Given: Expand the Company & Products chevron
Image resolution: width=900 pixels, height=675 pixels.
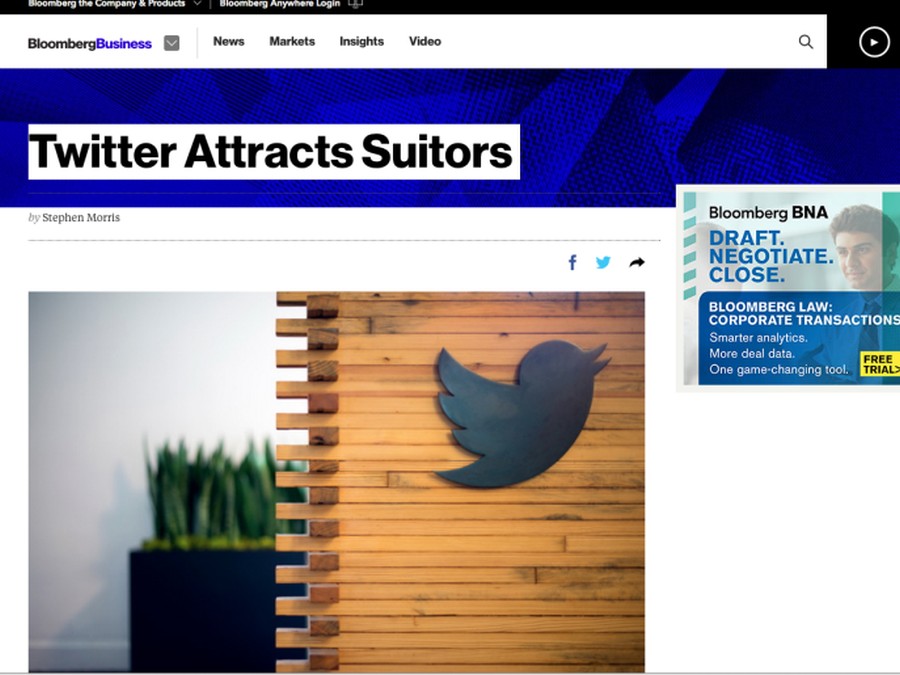Looking at the screenshot, I should tap(197, 3).
